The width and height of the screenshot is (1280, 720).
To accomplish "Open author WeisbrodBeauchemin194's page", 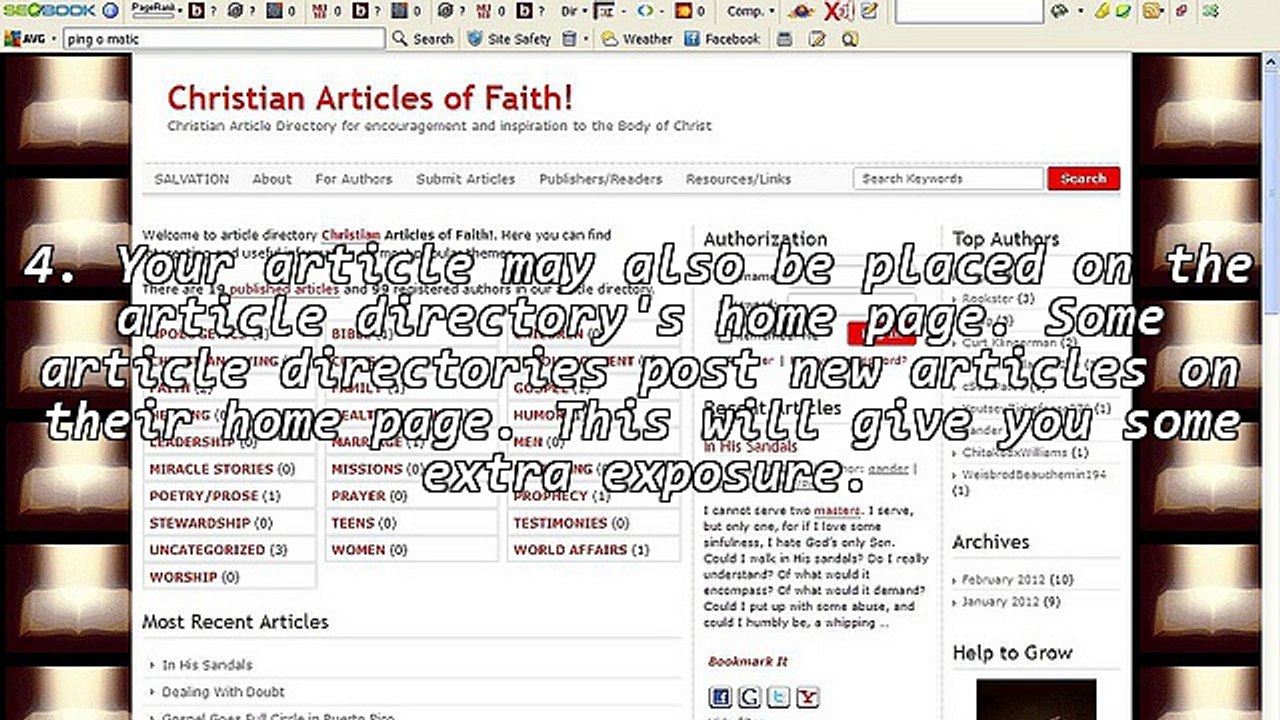I will [1034, 475].
